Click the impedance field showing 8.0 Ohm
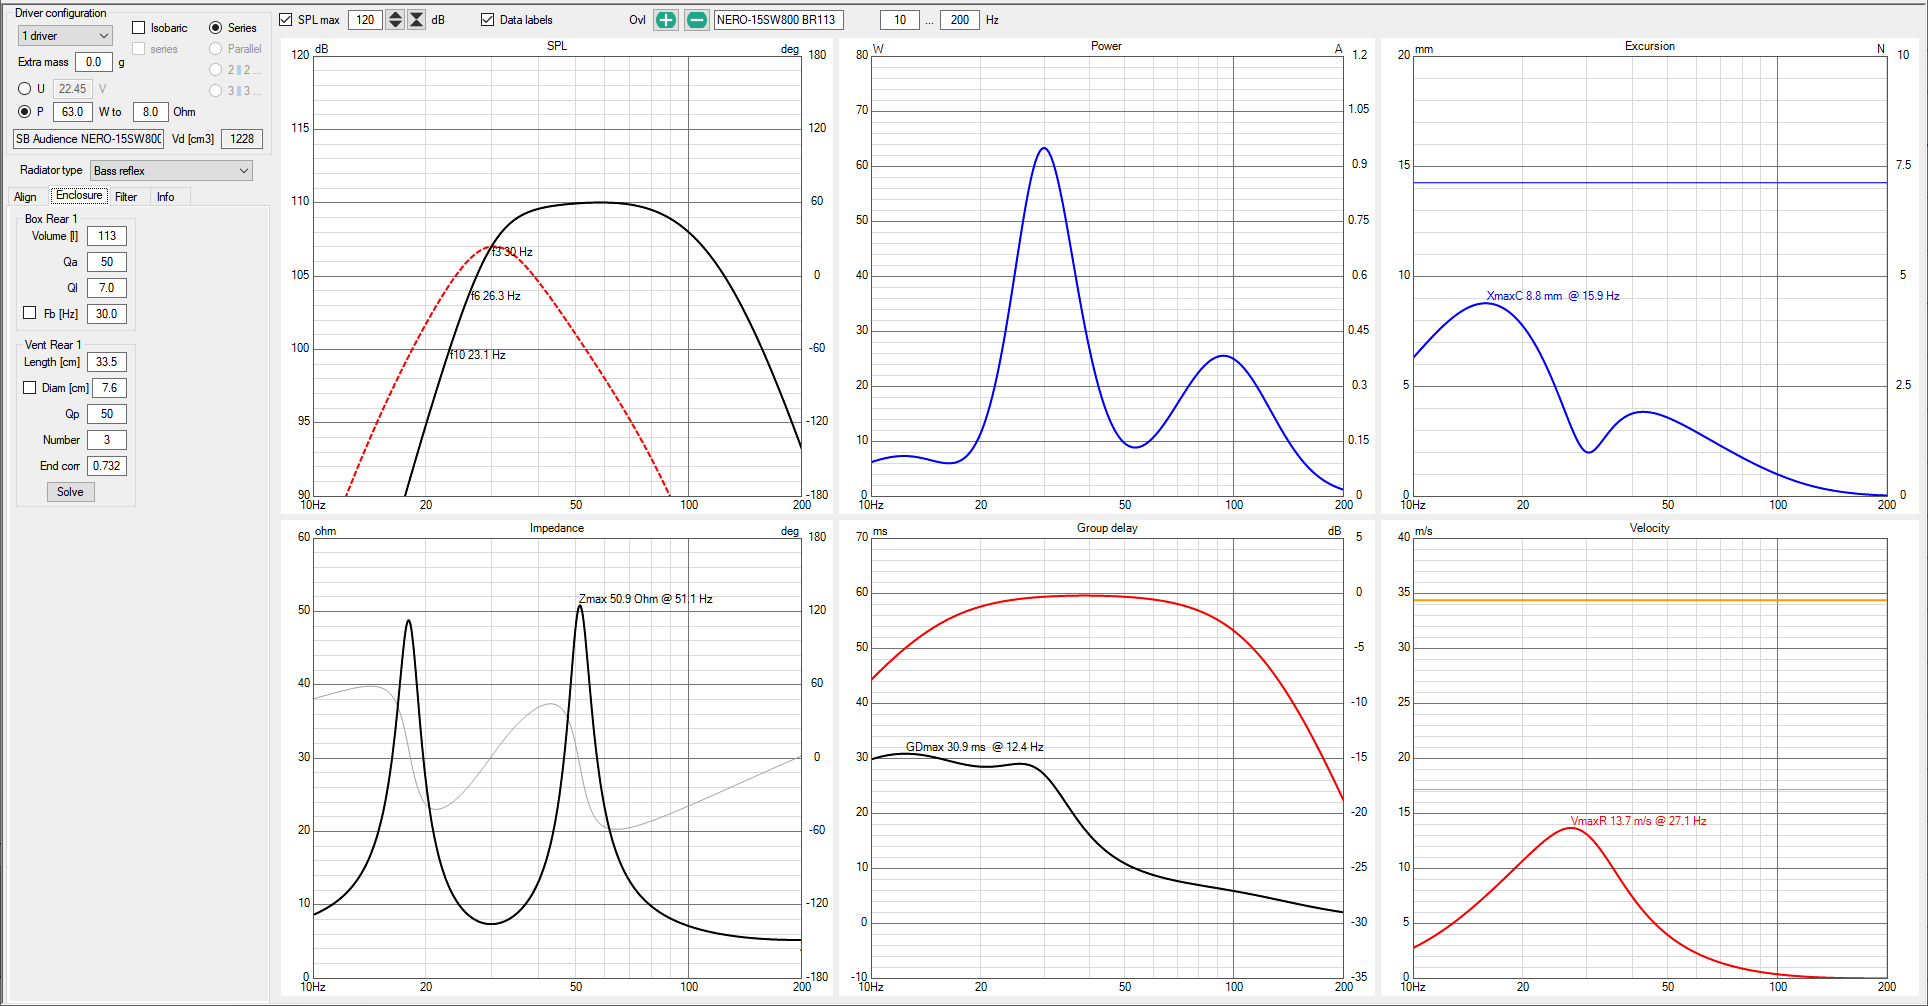 (x=150, y=112)
